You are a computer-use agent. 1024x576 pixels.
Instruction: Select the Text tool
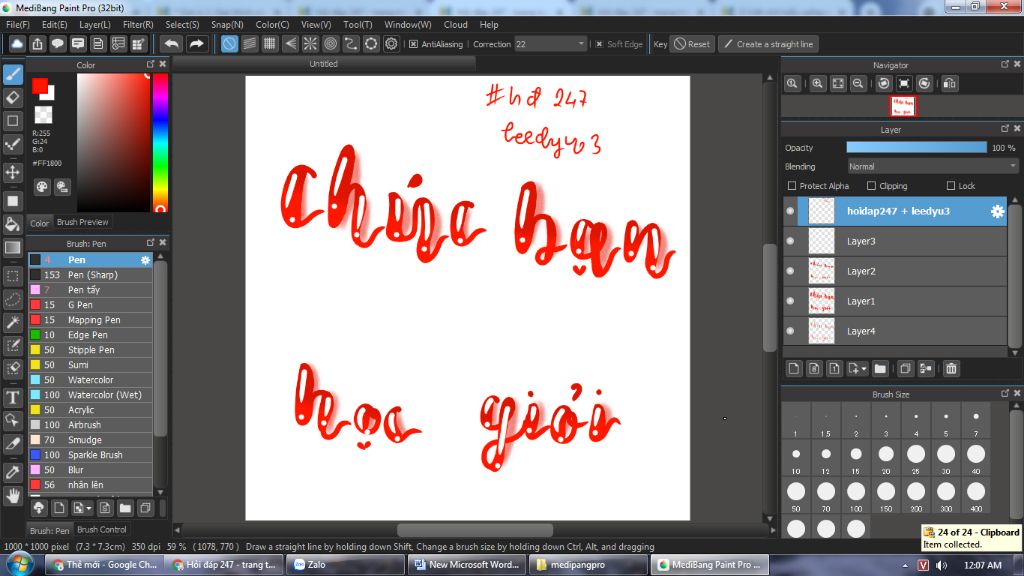pyautogui.click(x=13, y=397)
